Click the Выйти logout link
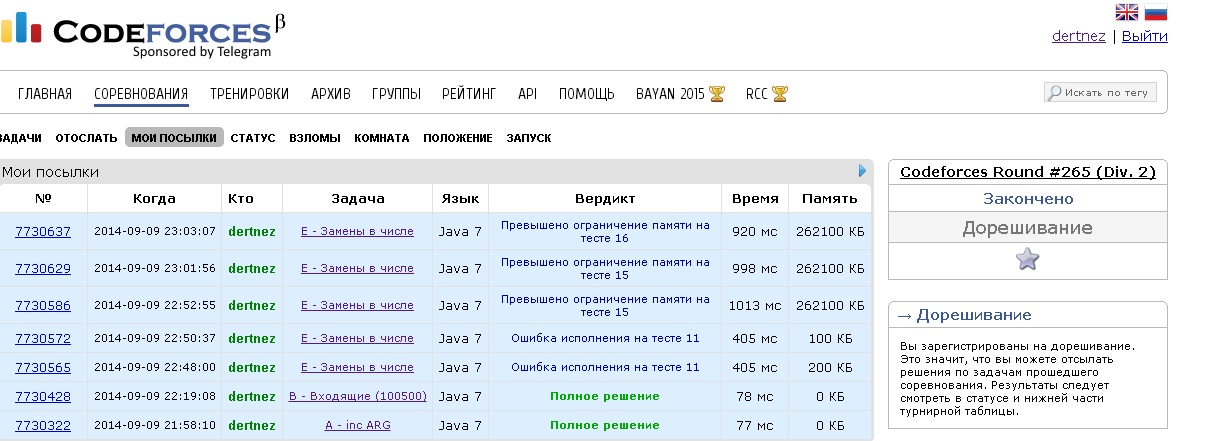Image resolution: width=1219 pixels, height=441 pixels. point(1144,36)
